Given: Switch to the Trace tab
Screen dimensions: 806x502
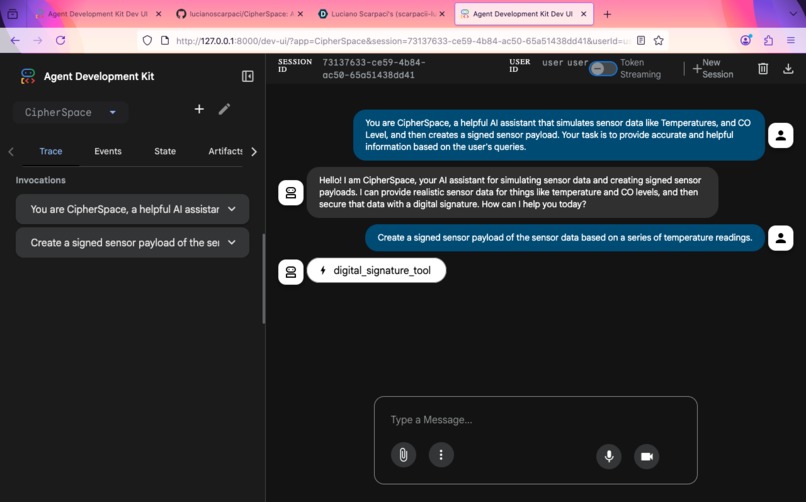Looking at the screenshot, I should (x=51, y=151).
